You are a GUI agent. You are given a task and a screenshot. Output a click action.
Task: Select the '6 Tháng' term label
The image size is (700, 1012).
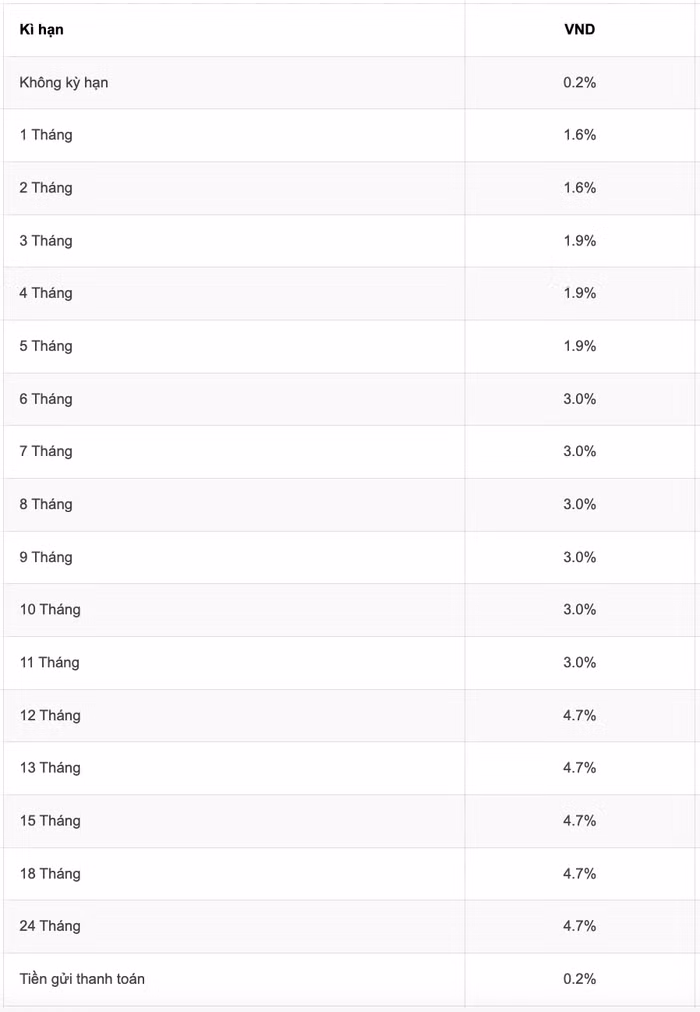pos(46,399)
